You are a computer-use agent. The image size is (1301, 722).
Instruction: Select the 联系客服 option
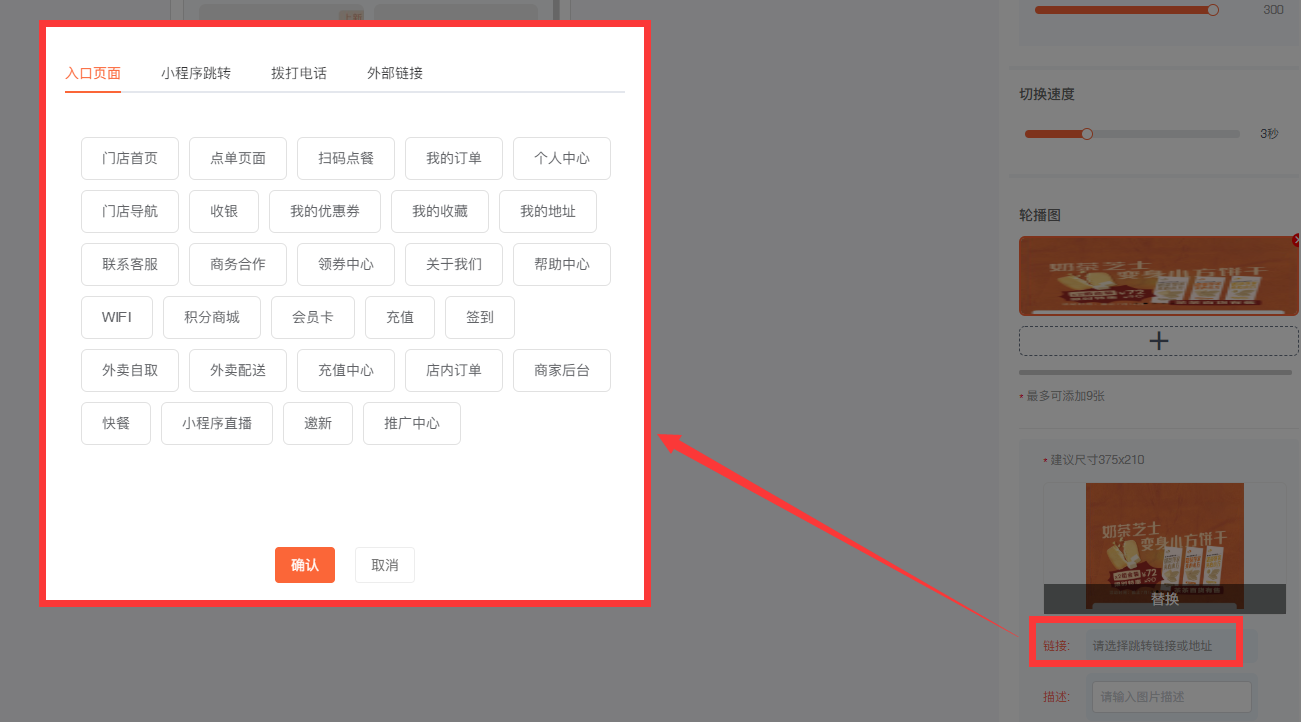130,264
